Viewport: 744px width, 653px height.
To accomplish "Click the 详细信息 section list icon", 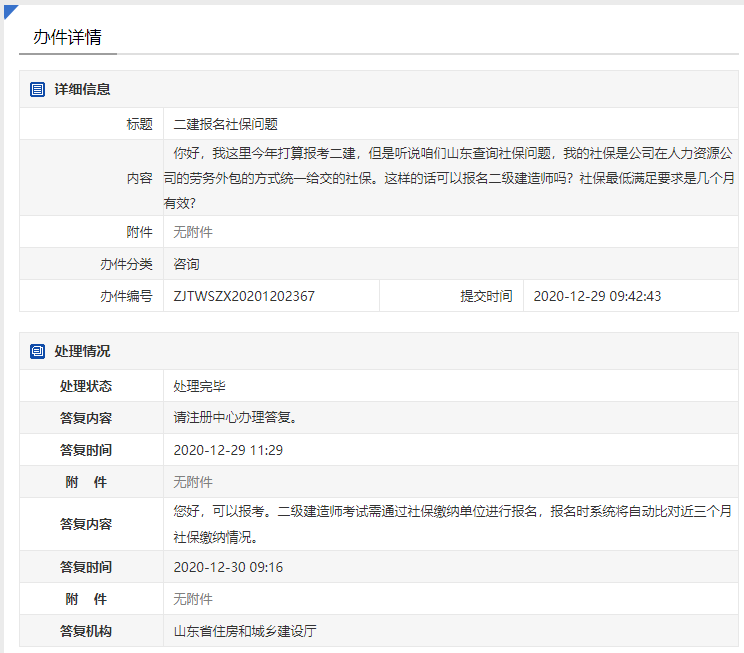I will point(38,90).
